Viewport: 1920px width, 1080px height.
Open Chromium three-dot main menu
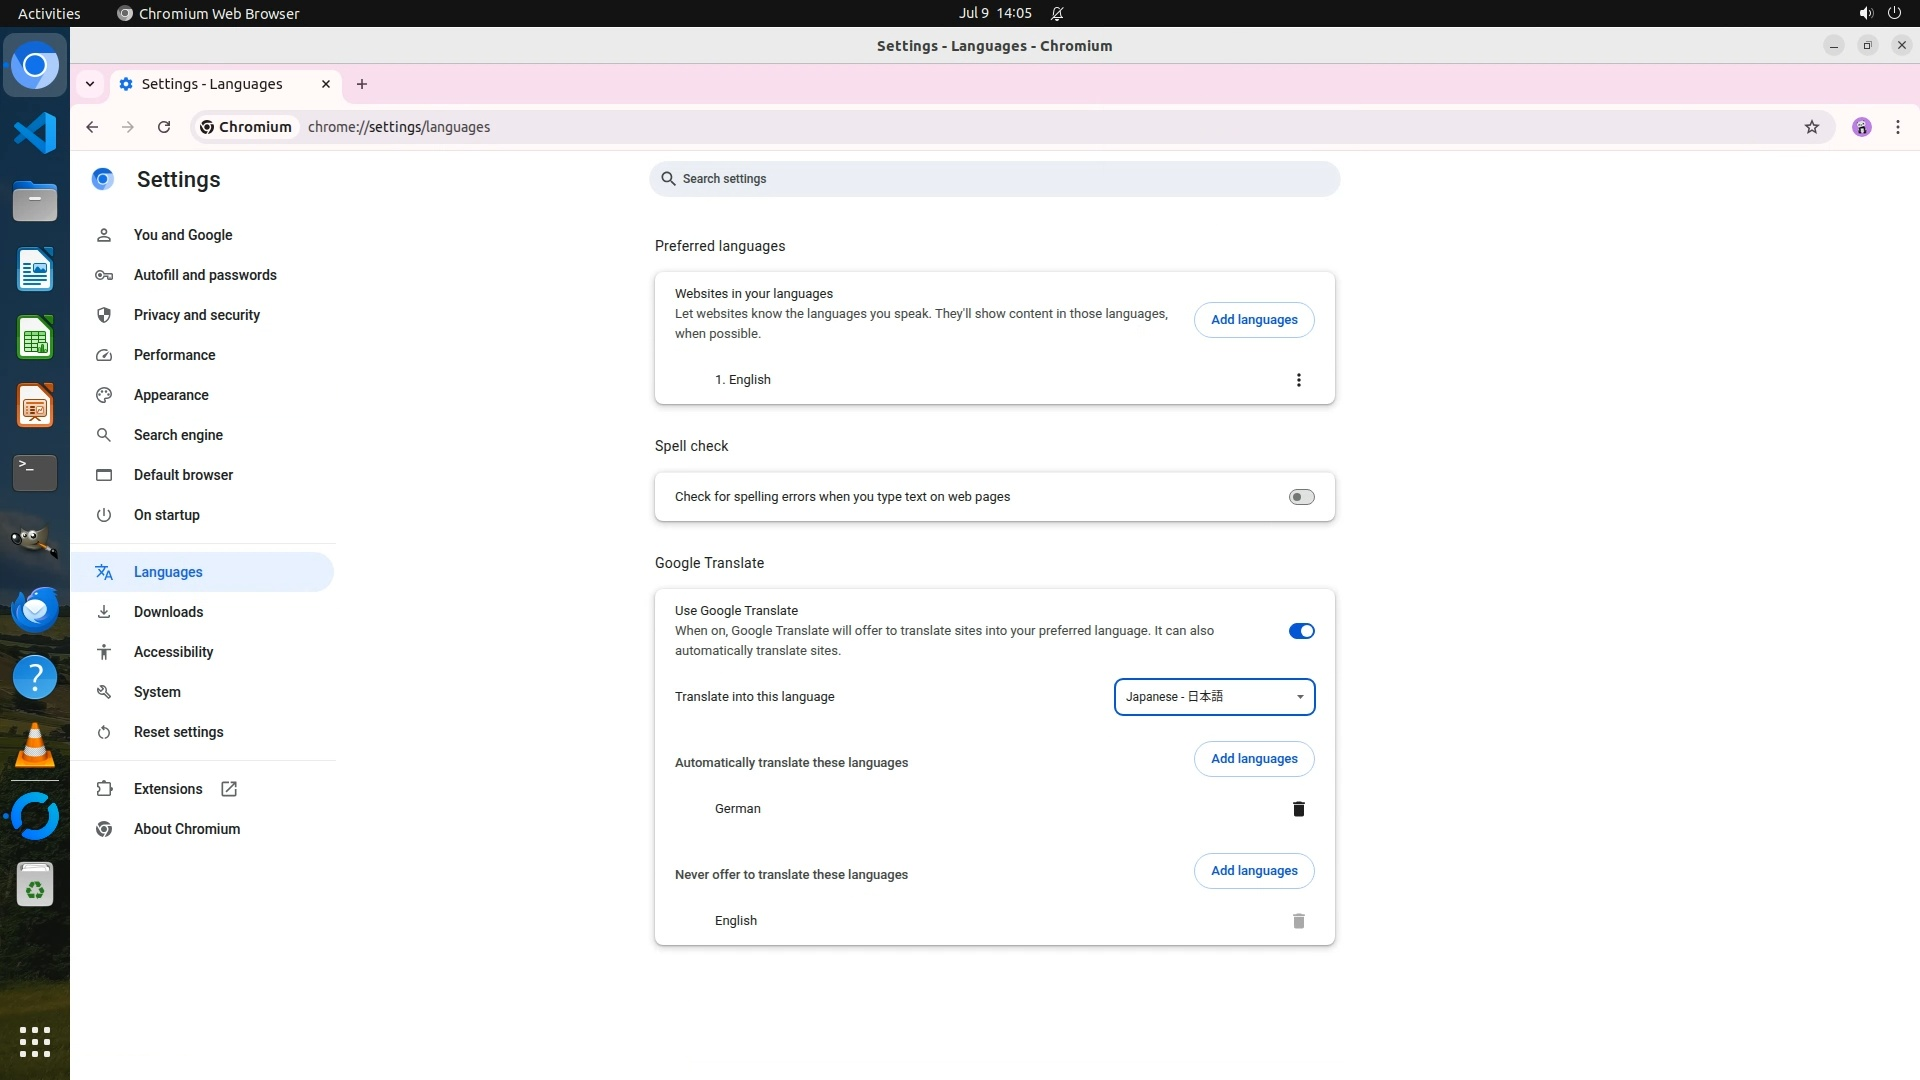pyautogui.click(x=1897, y=127)
